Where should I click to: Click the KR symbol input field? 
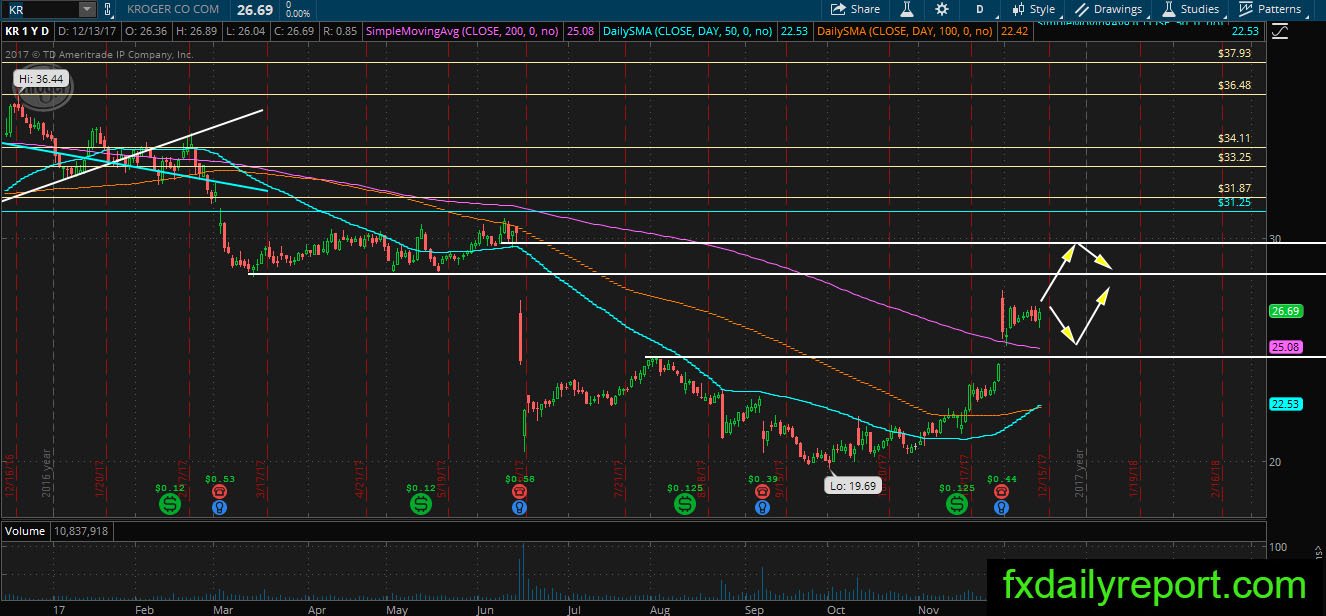40,9
